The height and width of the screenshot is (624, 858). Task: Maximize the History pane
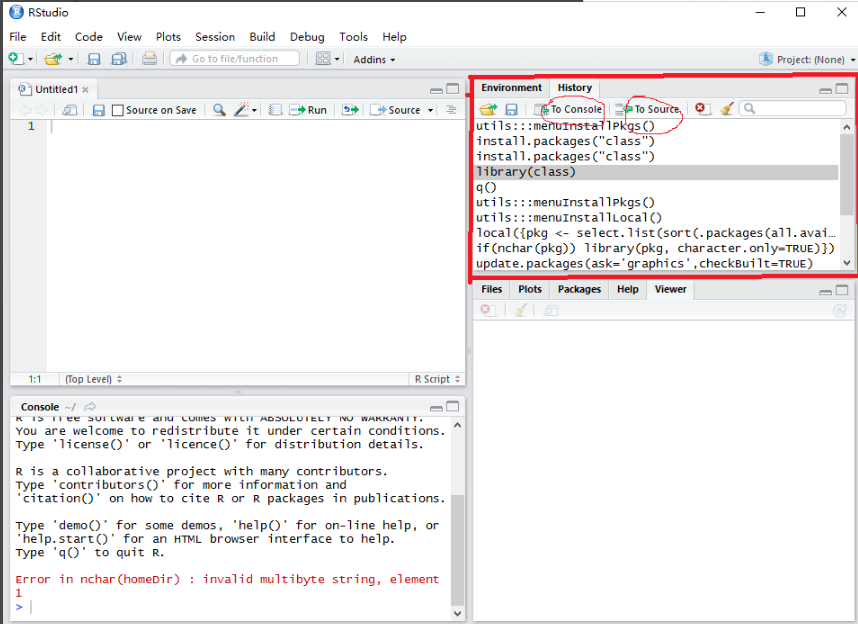click(x=843, y=89)
